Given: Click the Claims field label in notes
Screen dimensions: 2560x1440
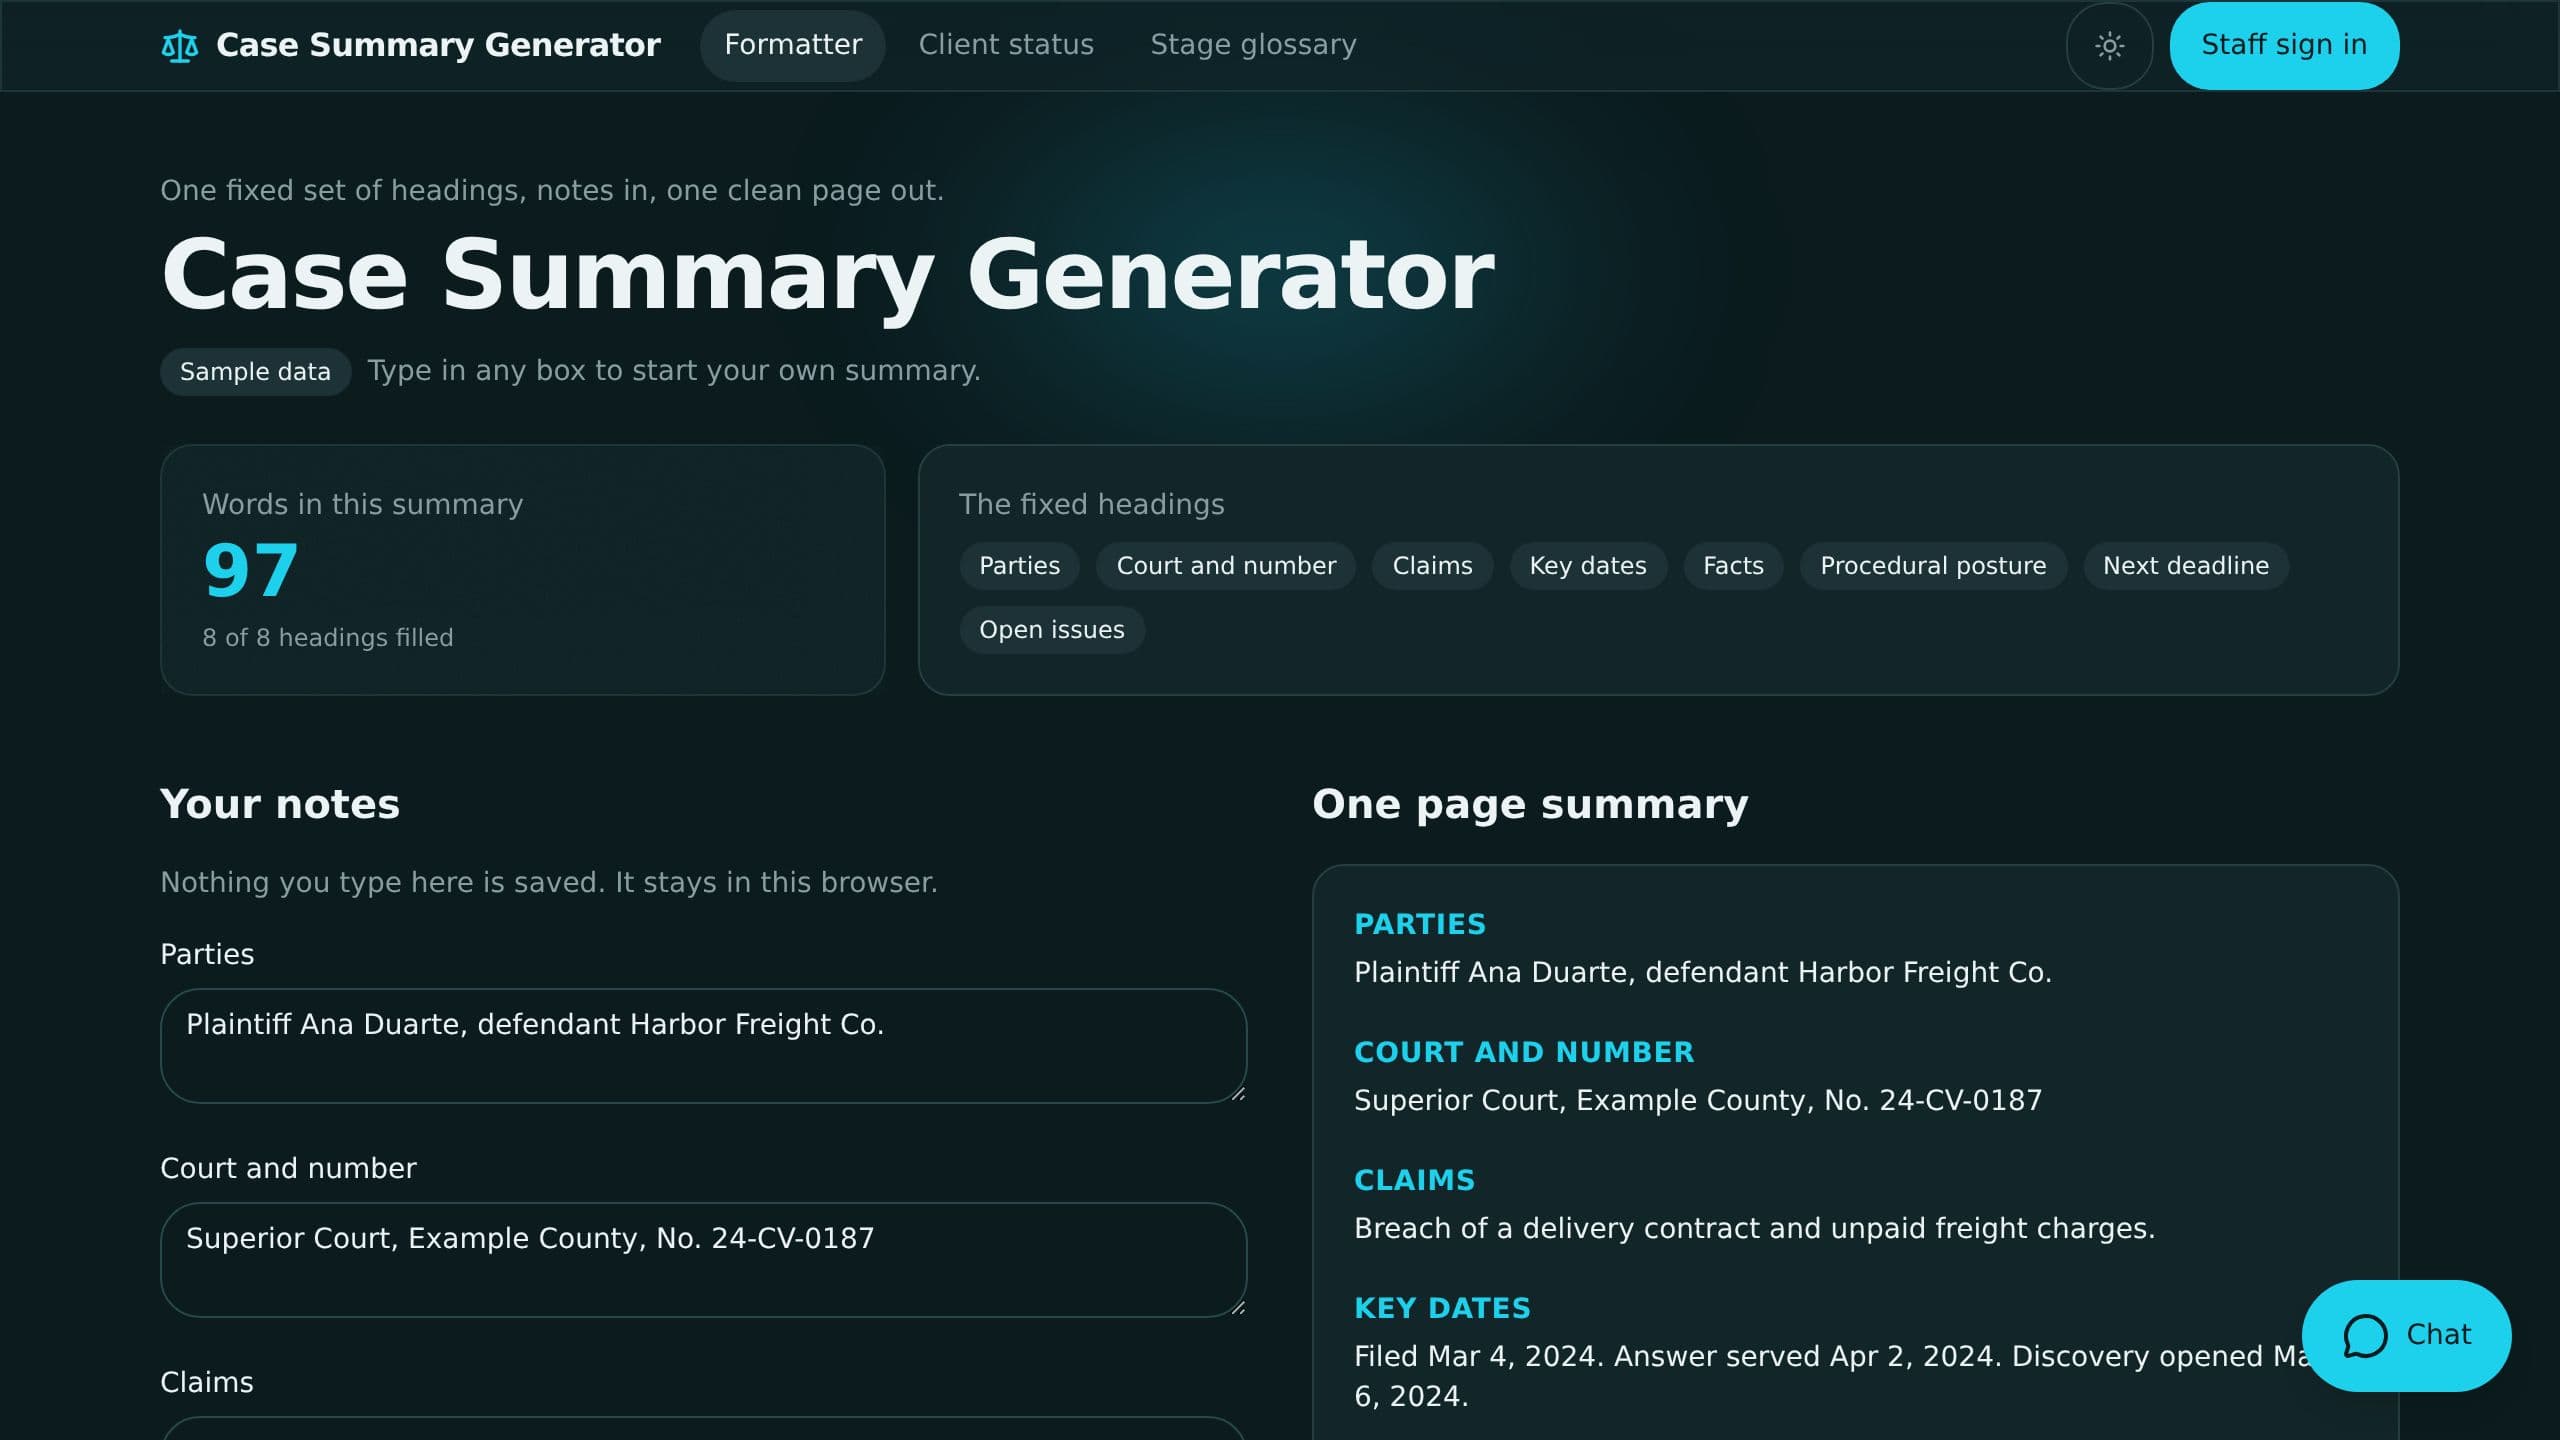Looking at the screenshot, I should click(207, 1382).
